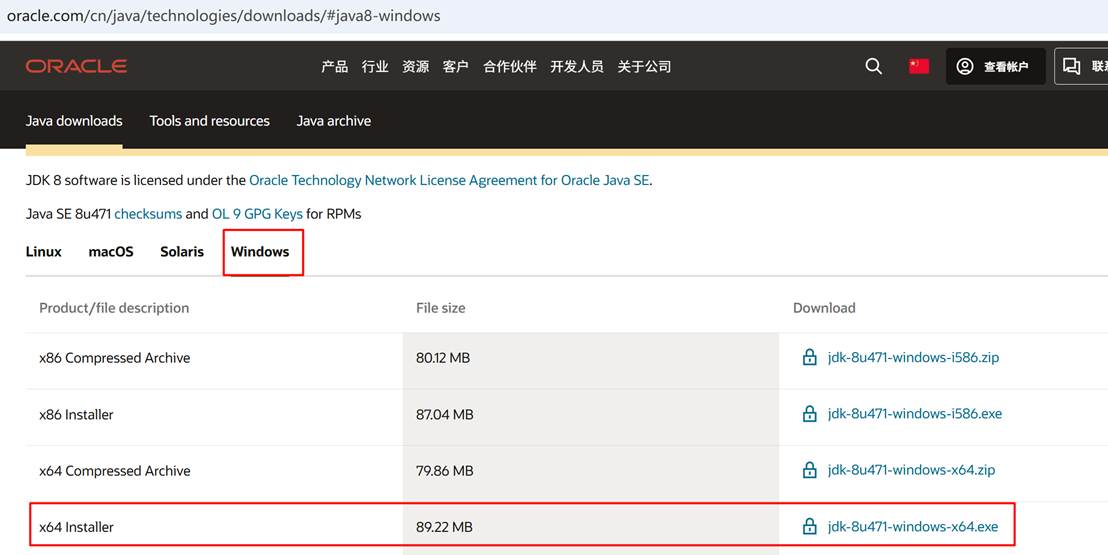
Task: Click 'Product/file description' column header
Action: click(114, 308)
